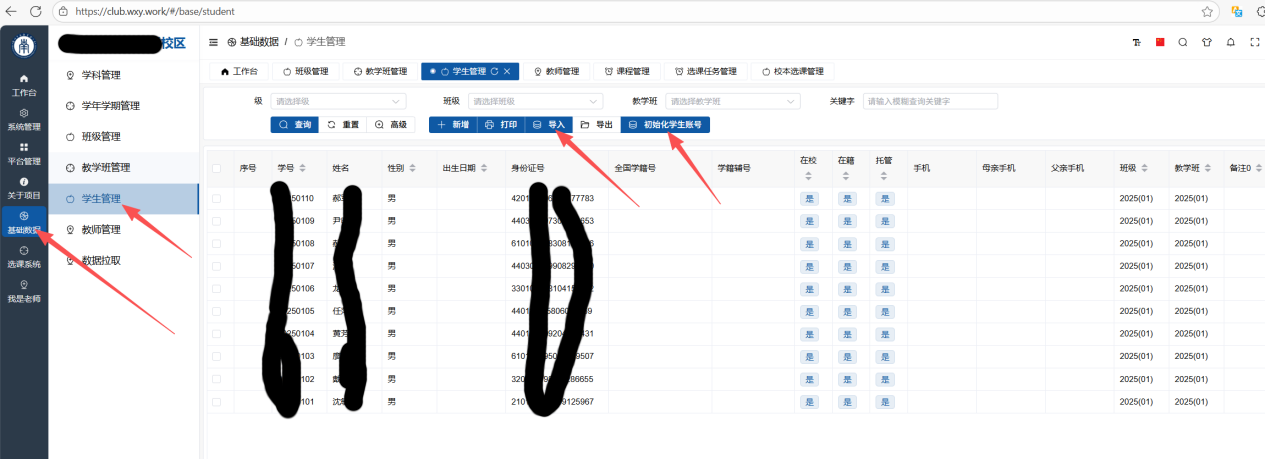Screen dimensions: 1265x459
Task: Collapse the menu with the hamburger icon
Action: coord(213,42)
